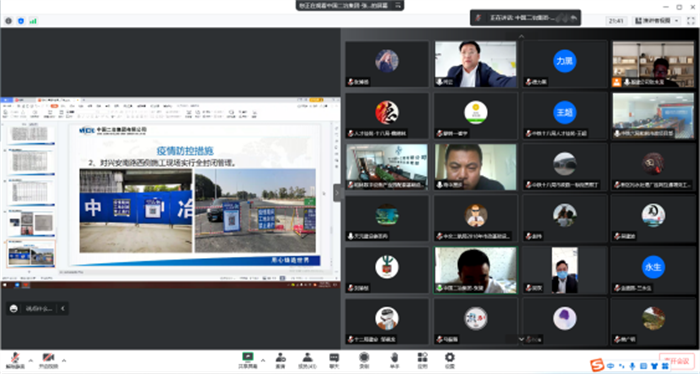The height and width of the screenshot is (374, 700).
Task: Click the Record icon in the toolbar
Action: coord(364,360)
